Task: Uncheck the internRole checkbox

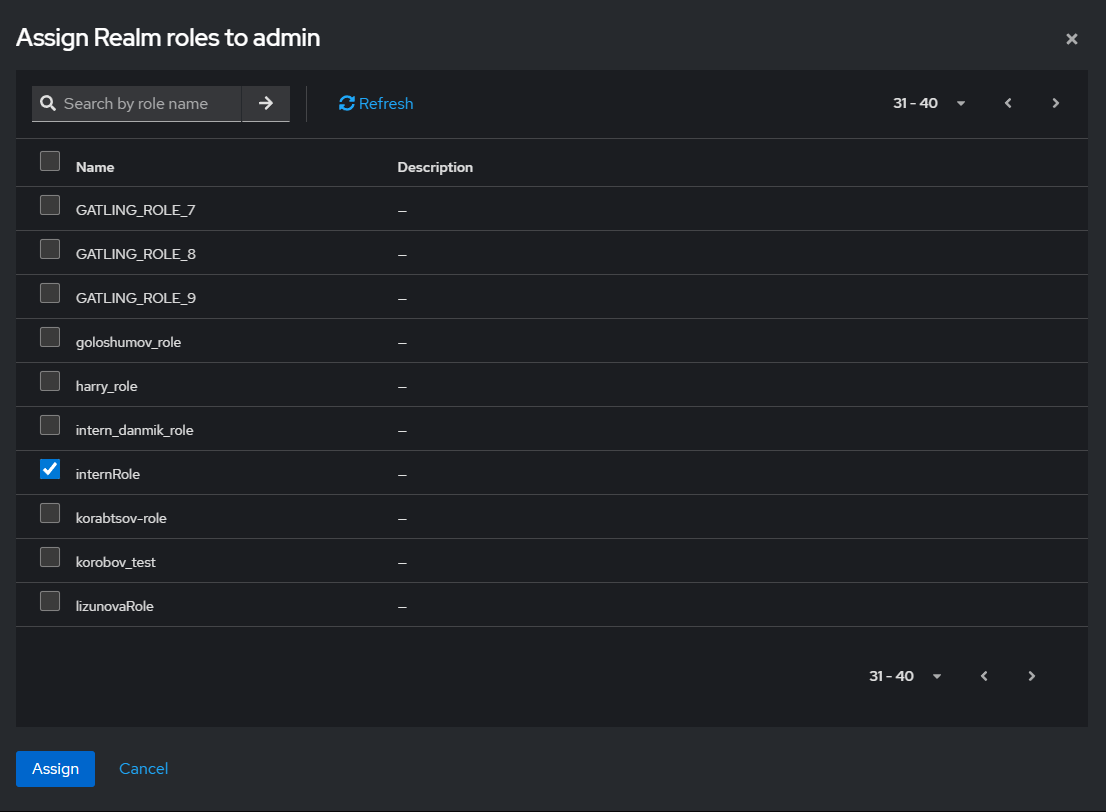Action: (x=50, y=468)
